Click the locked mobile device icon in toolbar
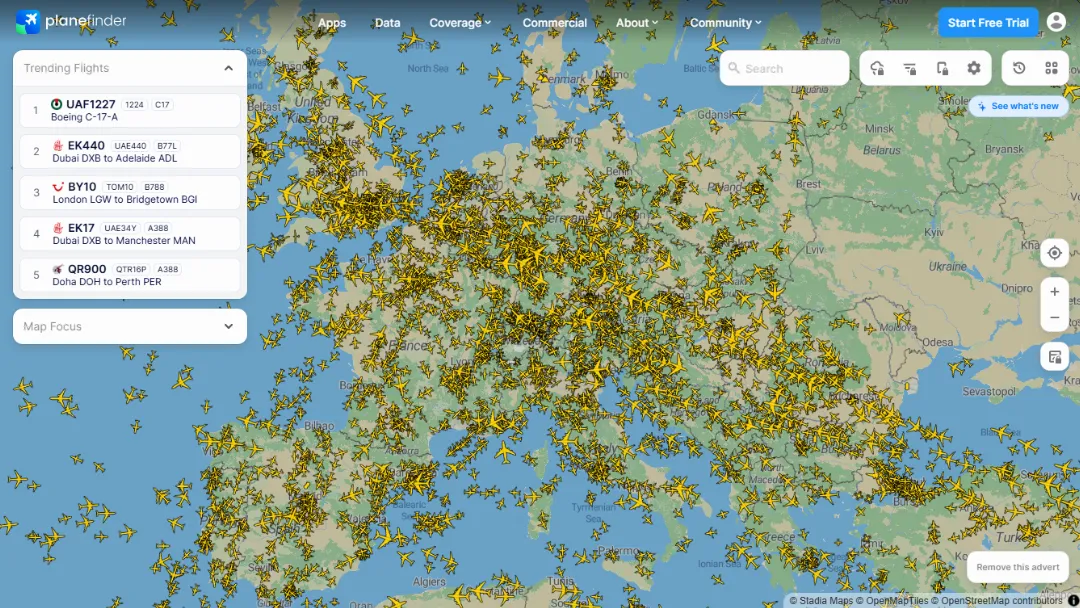The height and width of the screenshot is (608, 1080). click(941, 68)
